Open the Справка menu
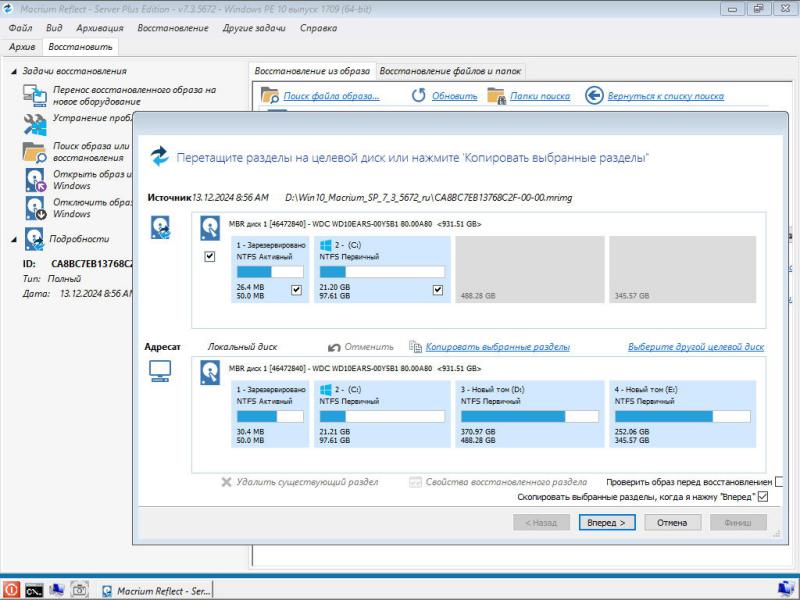 [318, 28]
